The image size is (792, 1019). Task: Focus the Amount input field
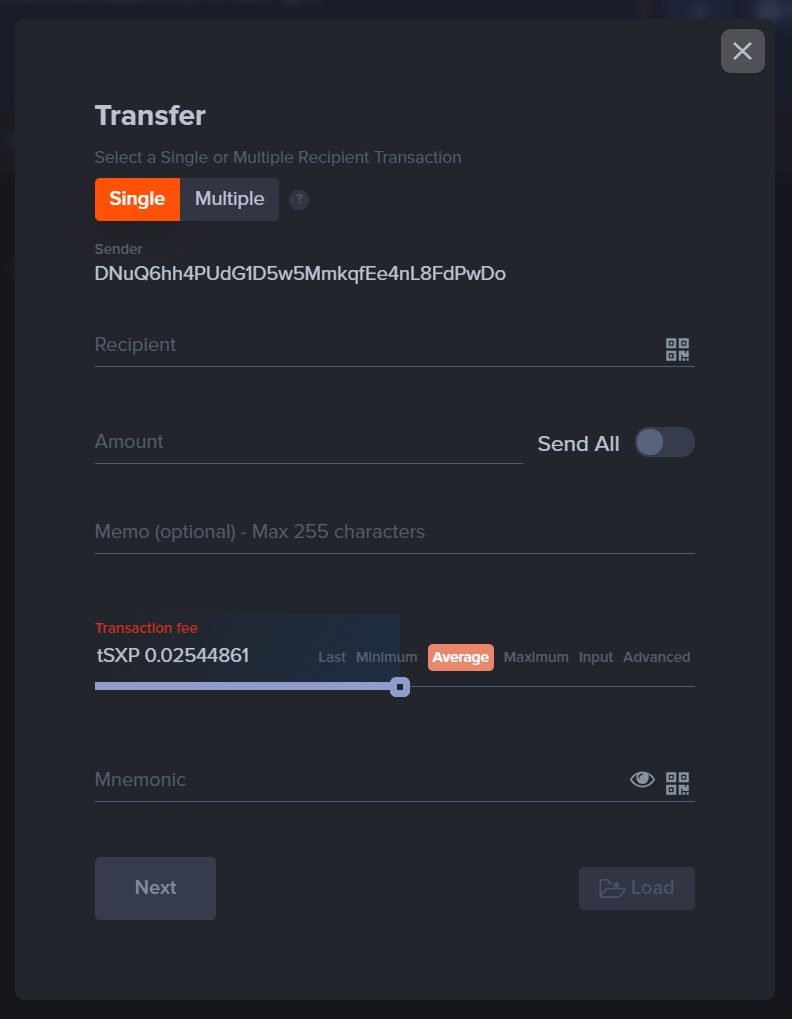(x=309, y=443)
